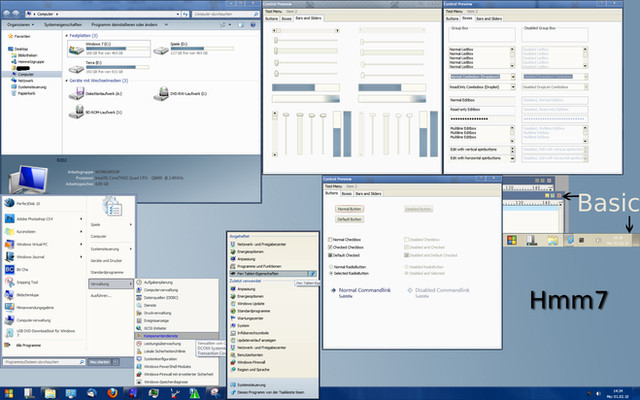Open Kurznotizen from the Start menu

point(42,231)
